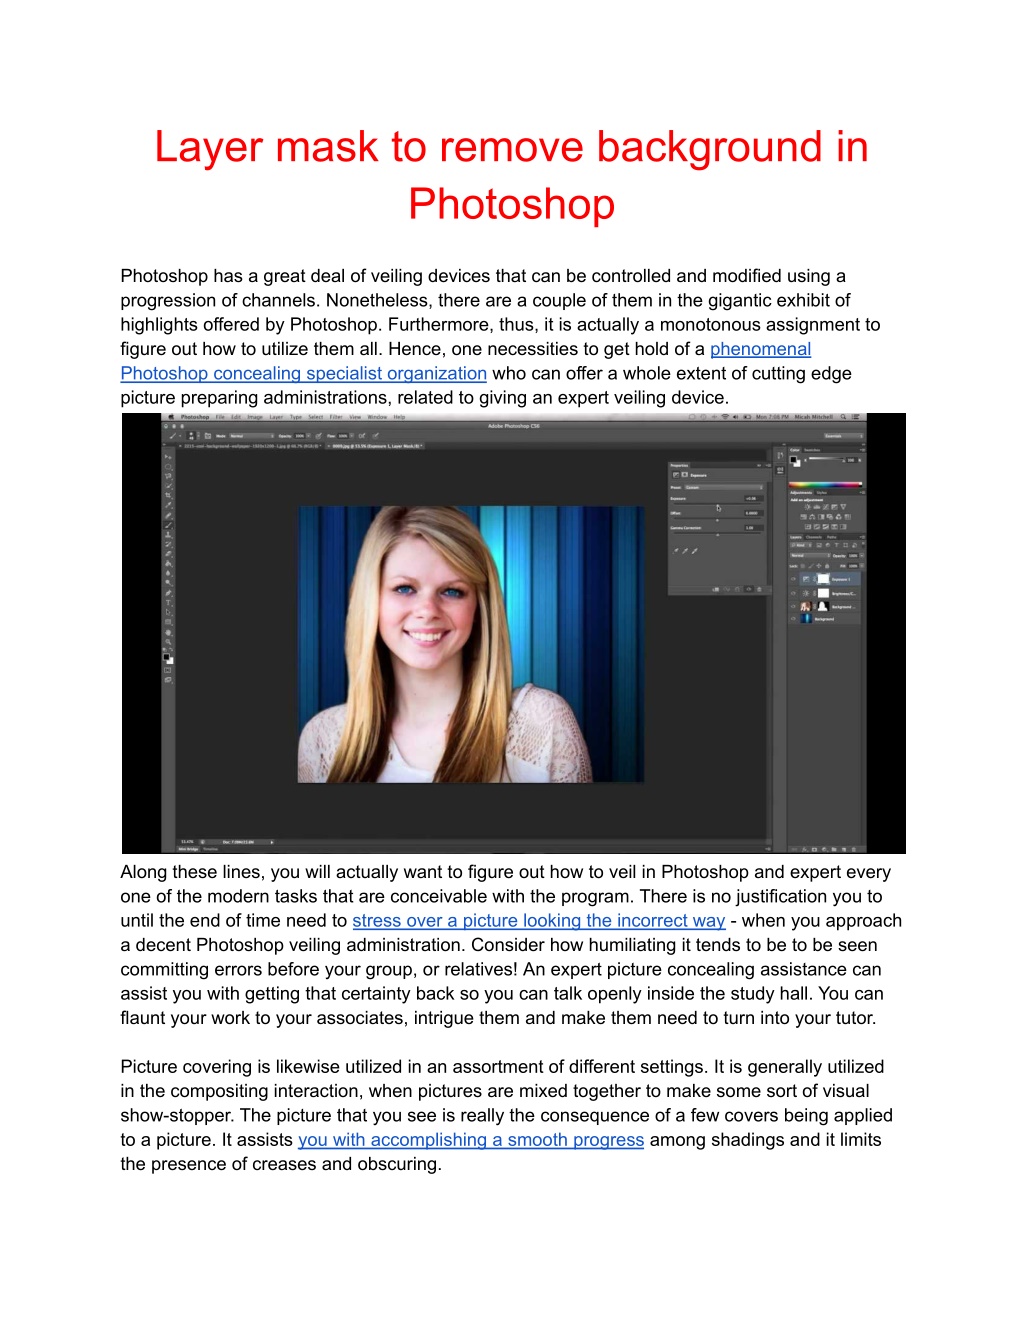Open the Notification Center icon in menu bar
This screenshot has width=1024, height=1325.
pos(854,417)
